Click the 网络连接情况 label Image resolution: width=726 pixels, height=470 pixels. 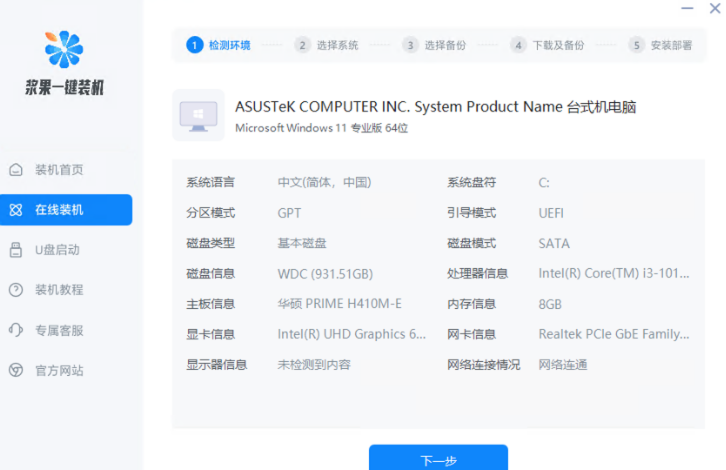[483, 364]
